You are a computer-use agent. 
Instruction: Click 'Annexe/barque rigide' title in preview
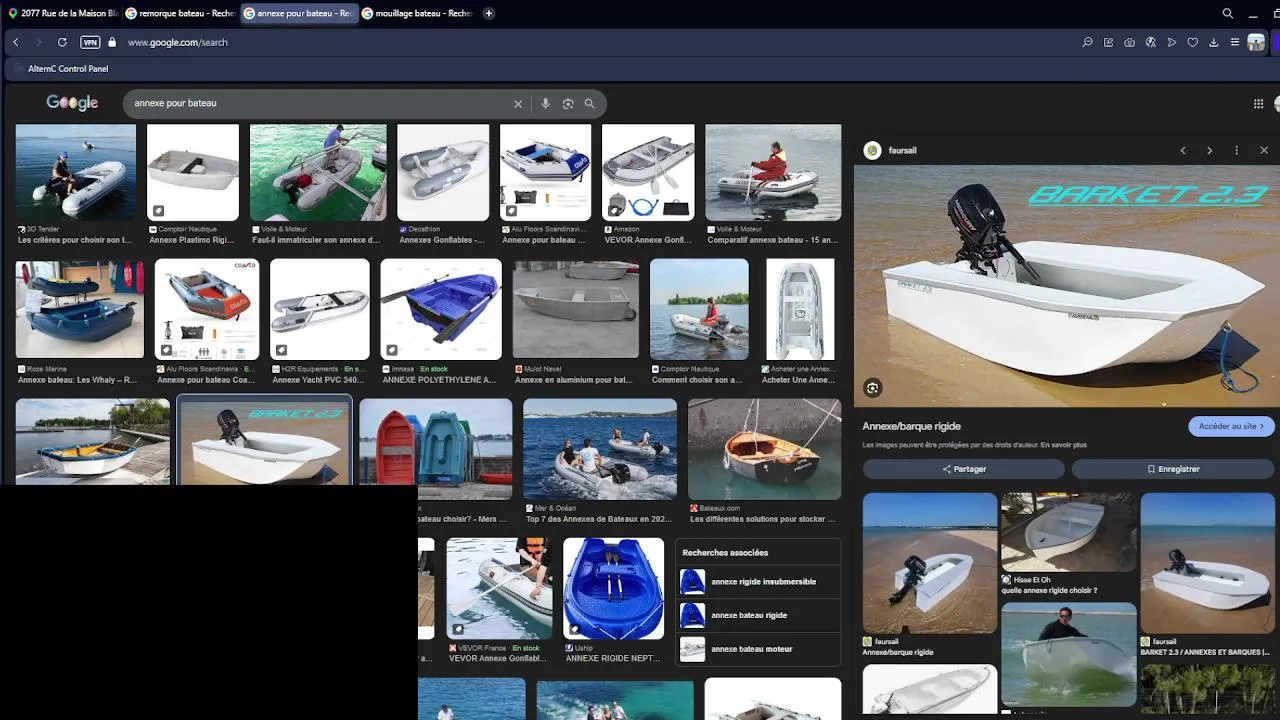(911, 427)
